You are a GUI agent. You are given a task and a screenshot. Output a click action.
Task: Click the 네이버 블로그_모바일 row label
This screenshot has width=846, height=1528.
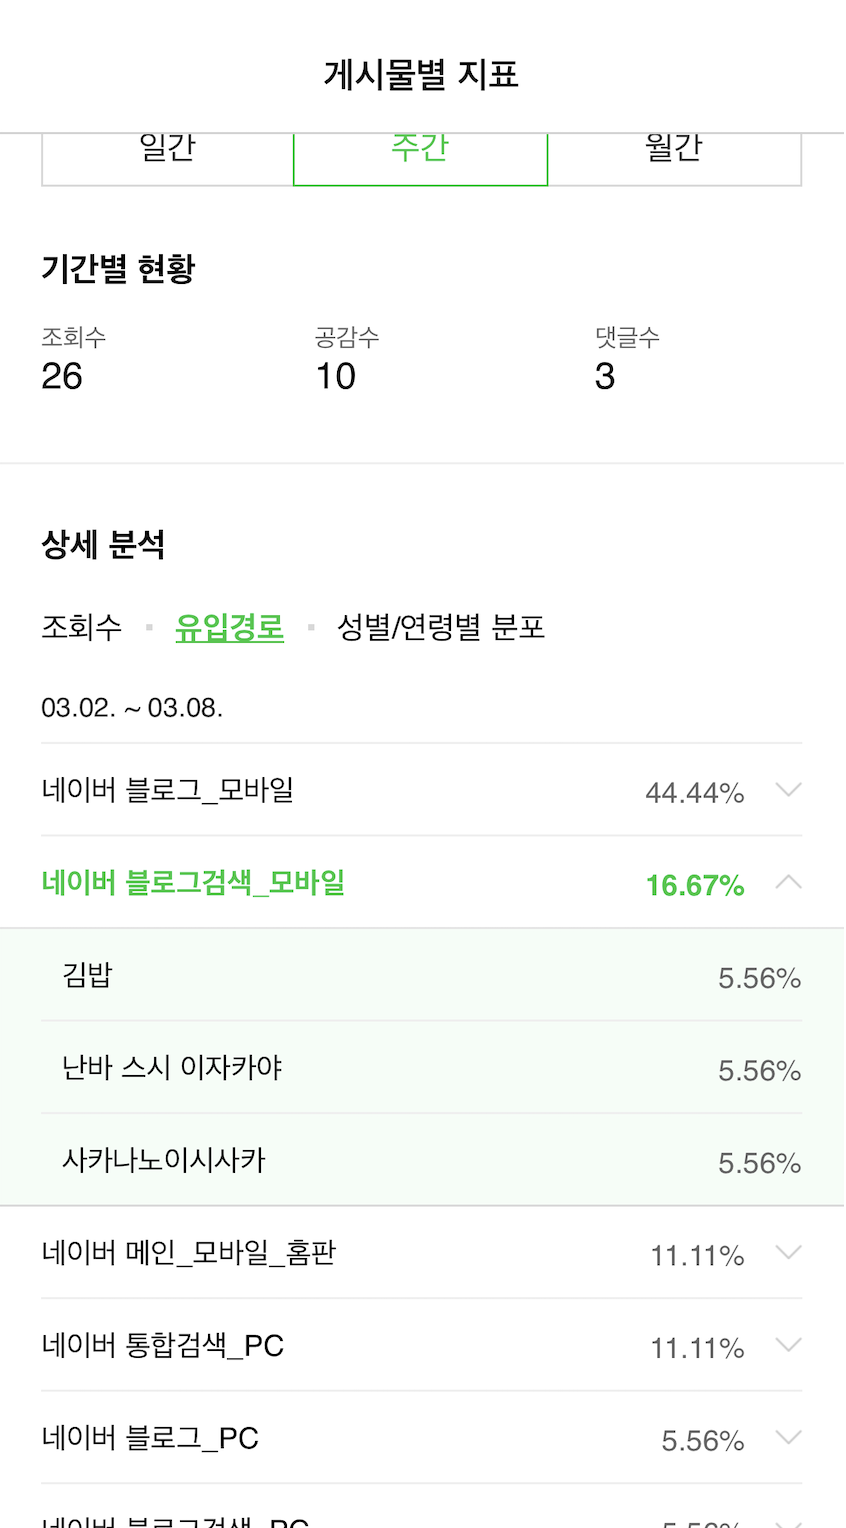click(168, 790)
